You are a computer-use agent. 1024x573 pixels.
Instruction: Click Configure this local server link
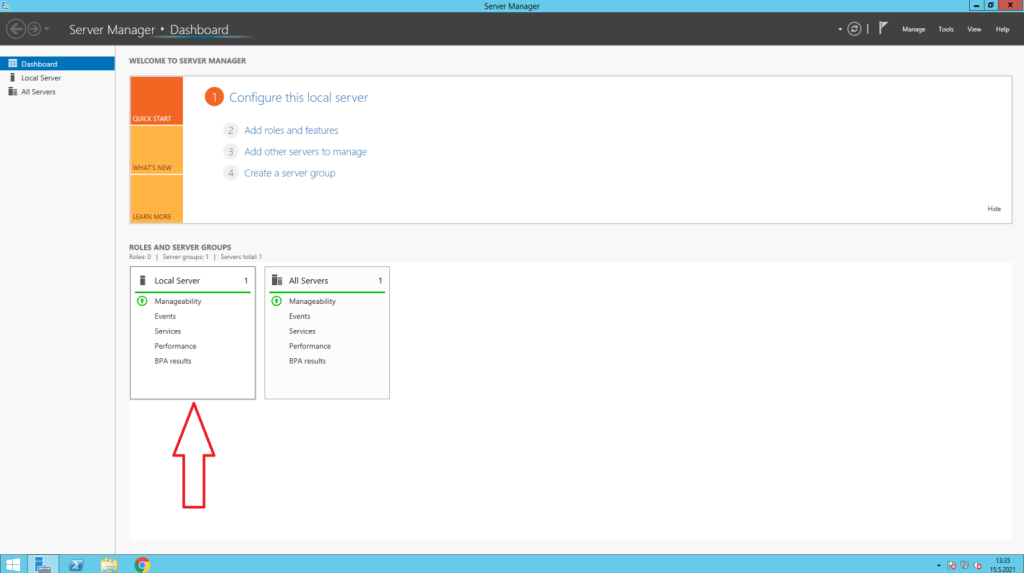click(298, 97)
